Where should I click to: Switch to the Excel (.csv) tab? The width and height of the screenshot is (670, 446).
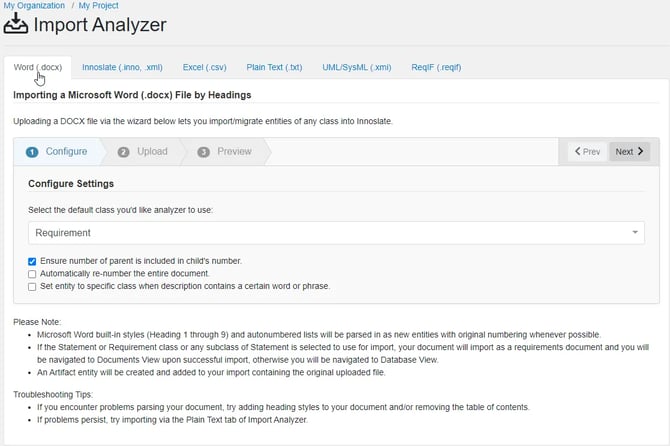point(205,67)
